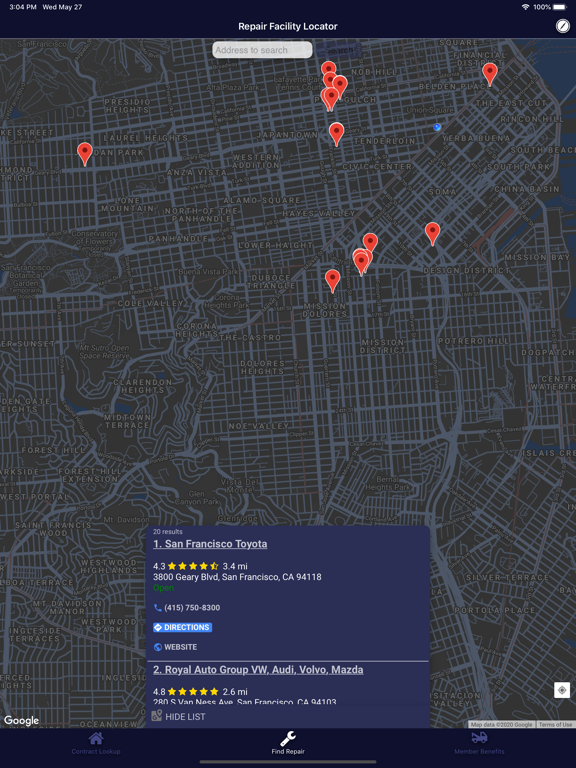Switch to Contract Lookup tab
This screenshot has width=576, height=768.
pyautogui.click(x=96, y=744)
